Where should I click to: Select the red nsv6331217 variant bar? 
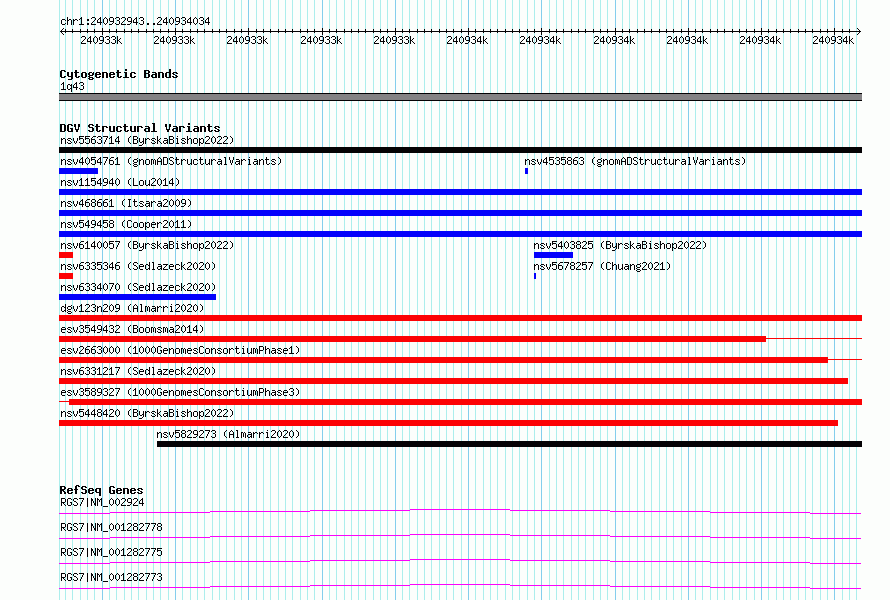pyautogui.click(x=454, y=381)
